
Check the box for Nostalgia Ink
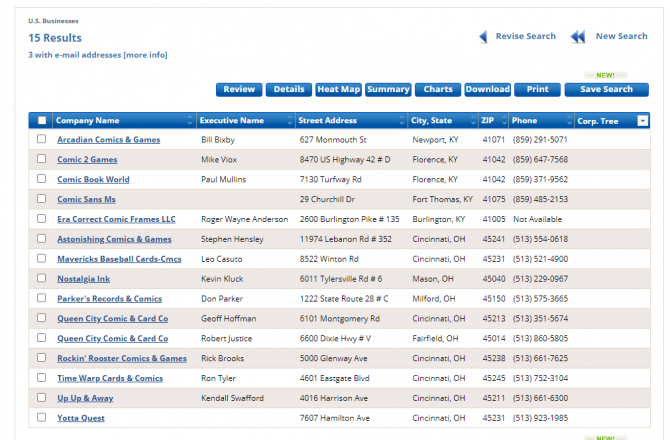click(41, 278)
